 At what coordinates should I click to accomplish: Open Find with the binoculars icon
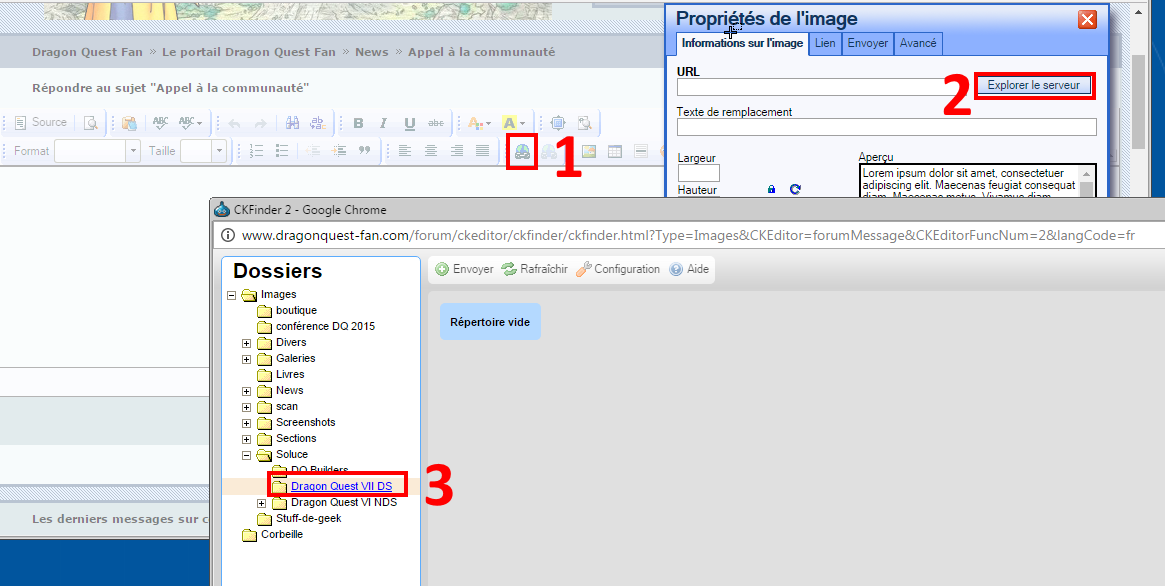click(292, 123)
